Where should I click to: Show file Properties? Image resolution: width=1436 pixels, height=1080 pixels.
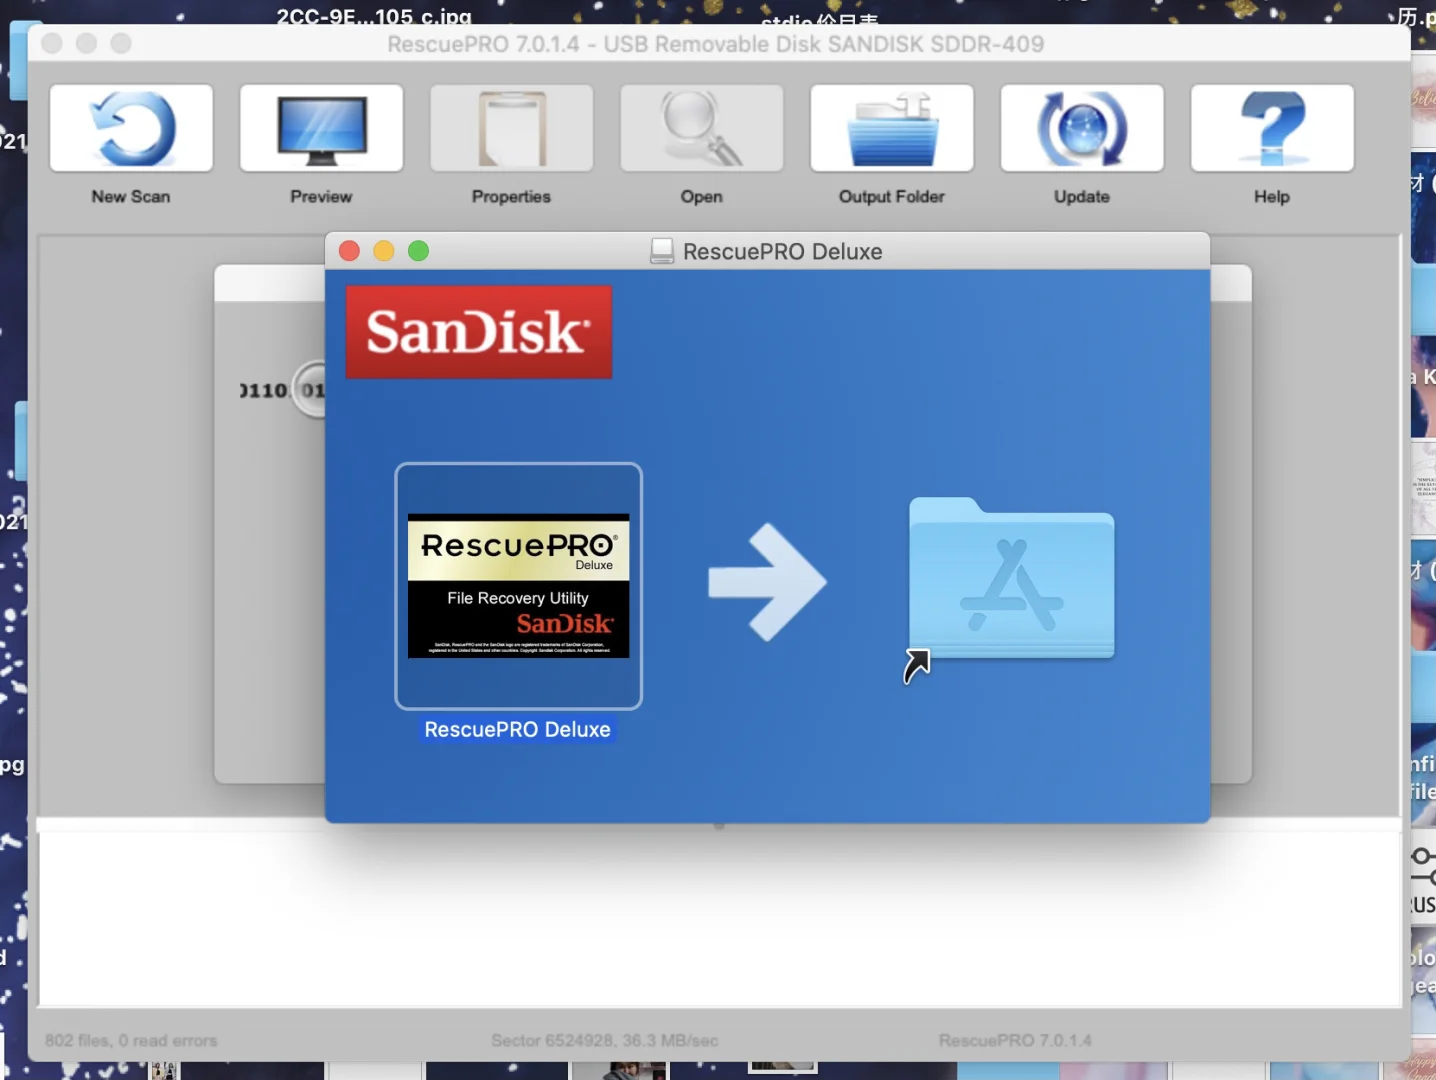[x=511, y=129]
